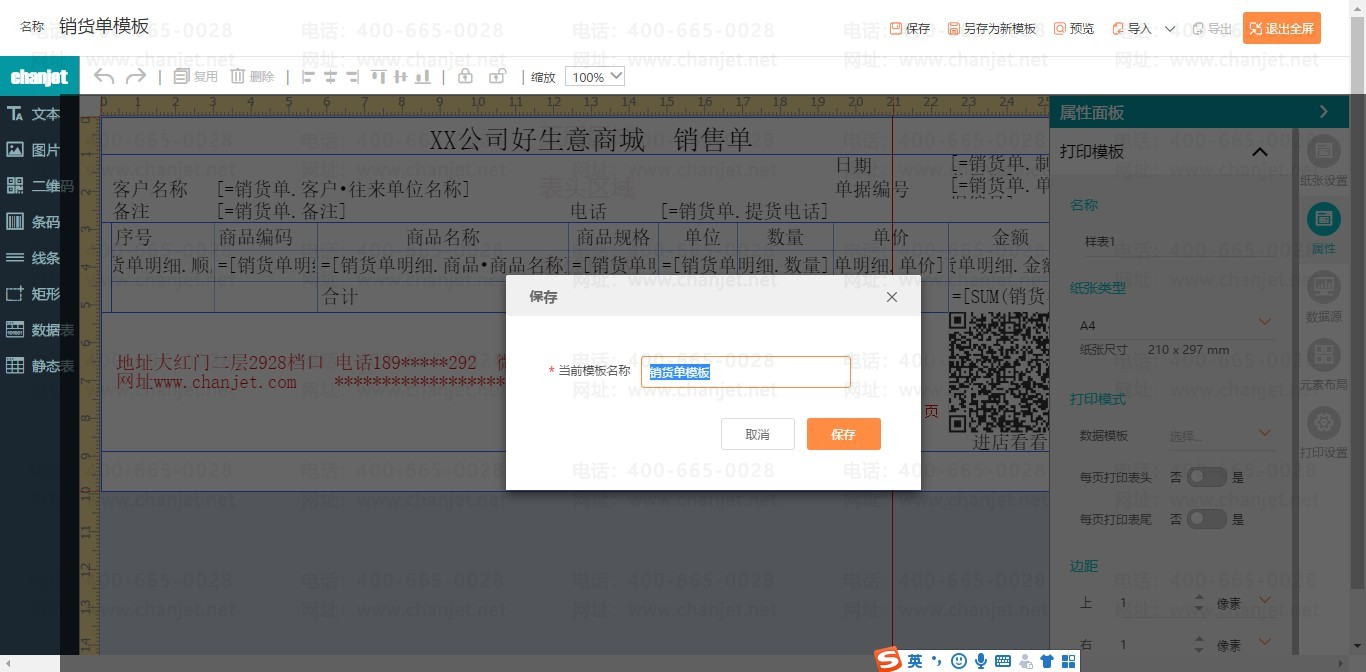Image resolution: width=1366 pixels, height=672 pixels.
Task: Collapse the 属性面板 with right chevron
Action: 1324,112
